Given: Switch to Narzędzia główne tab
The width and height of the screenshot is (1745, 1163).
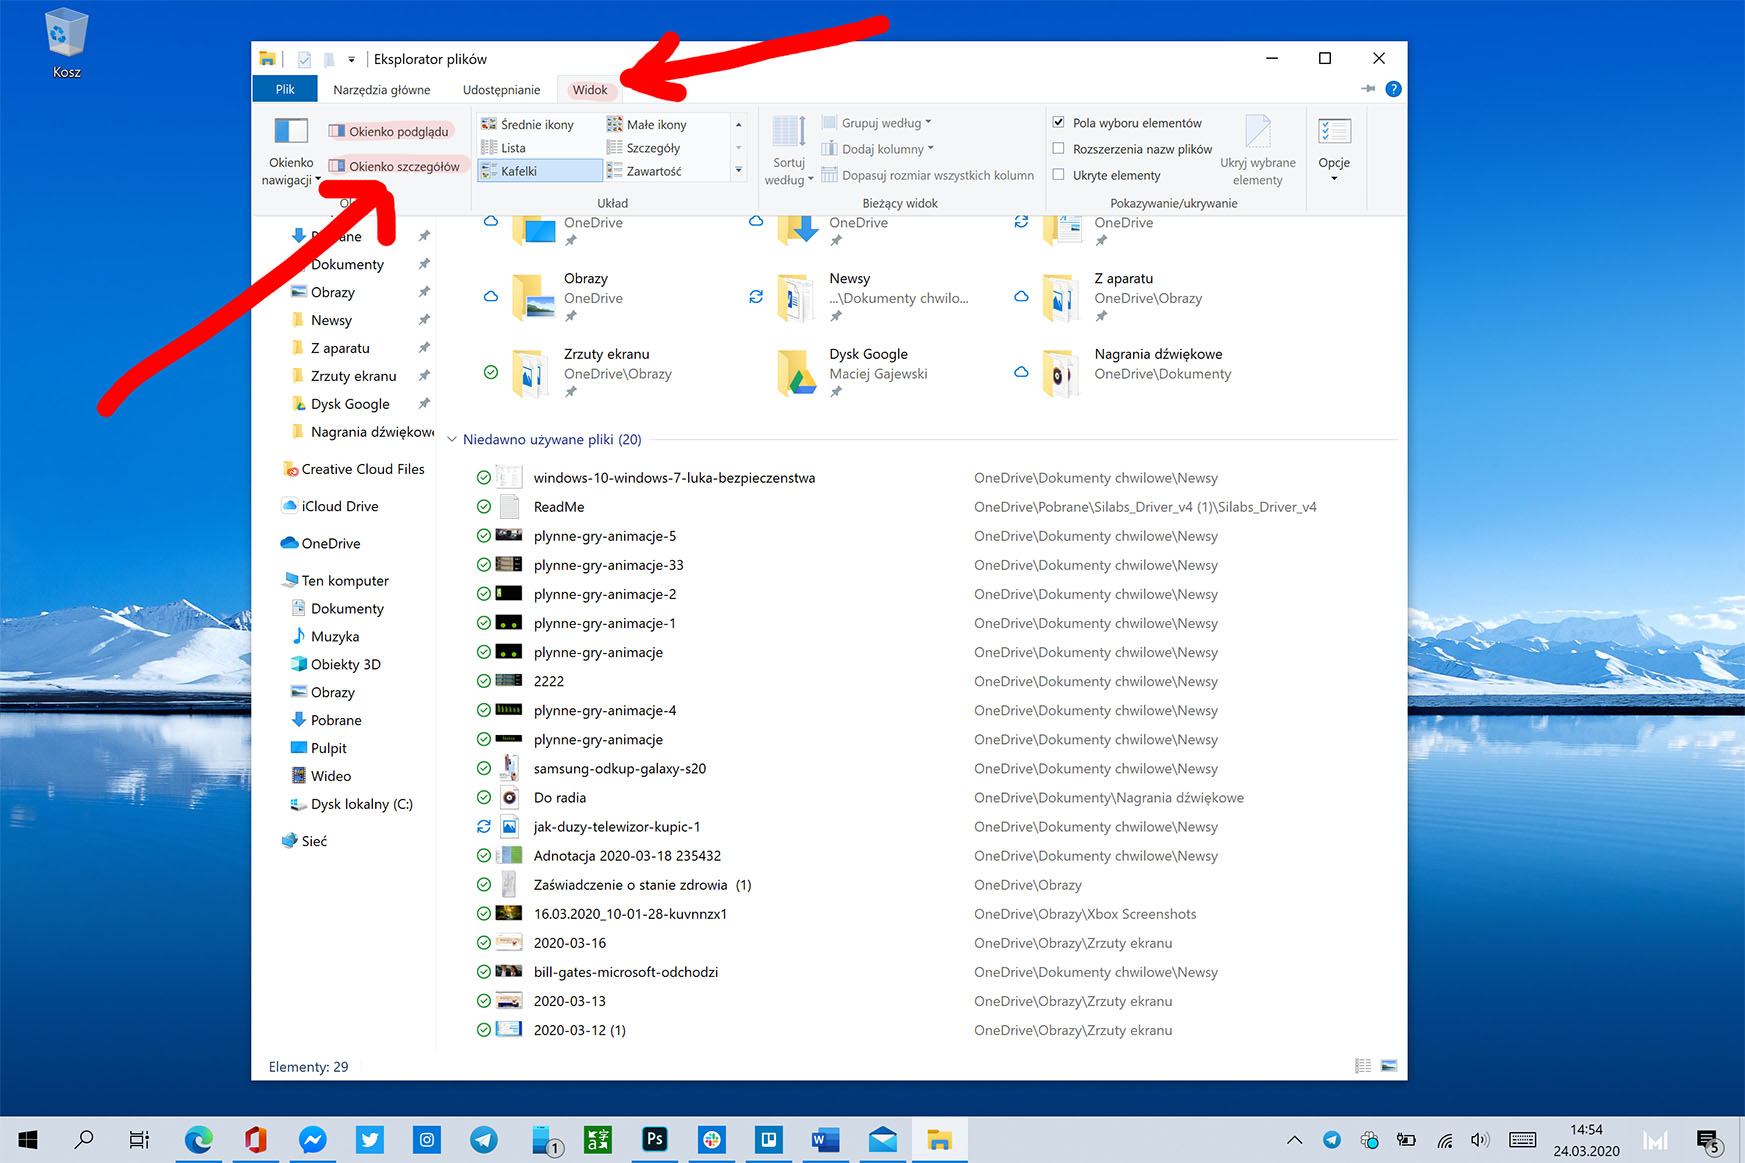Looking at the screenshot, I should tap(382, 89).
